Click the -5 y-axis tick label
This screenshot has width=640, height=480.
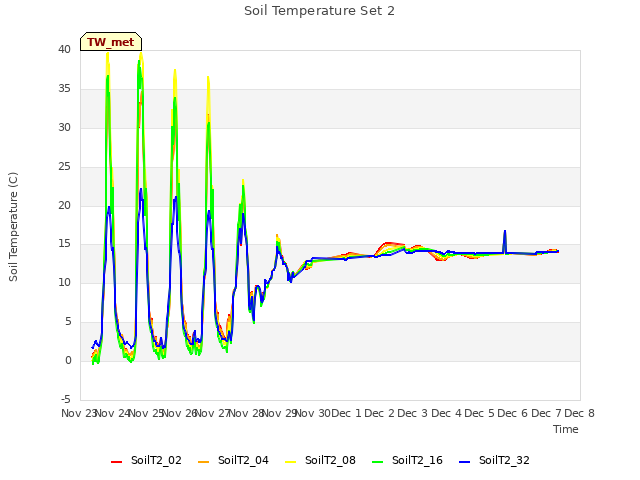[x=66, y=399]
